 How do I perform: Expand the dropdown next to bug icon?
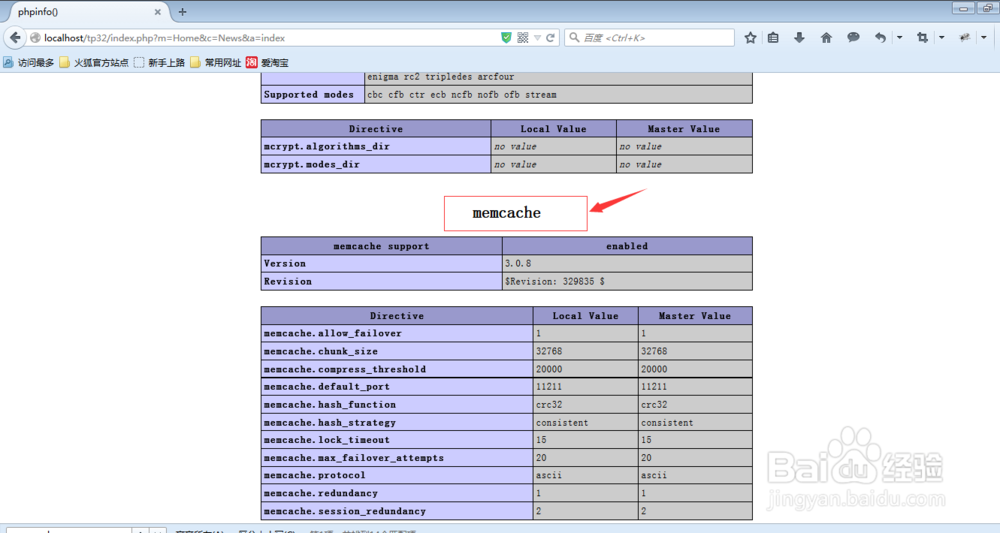pyautogui.click(x=983, y=38)
